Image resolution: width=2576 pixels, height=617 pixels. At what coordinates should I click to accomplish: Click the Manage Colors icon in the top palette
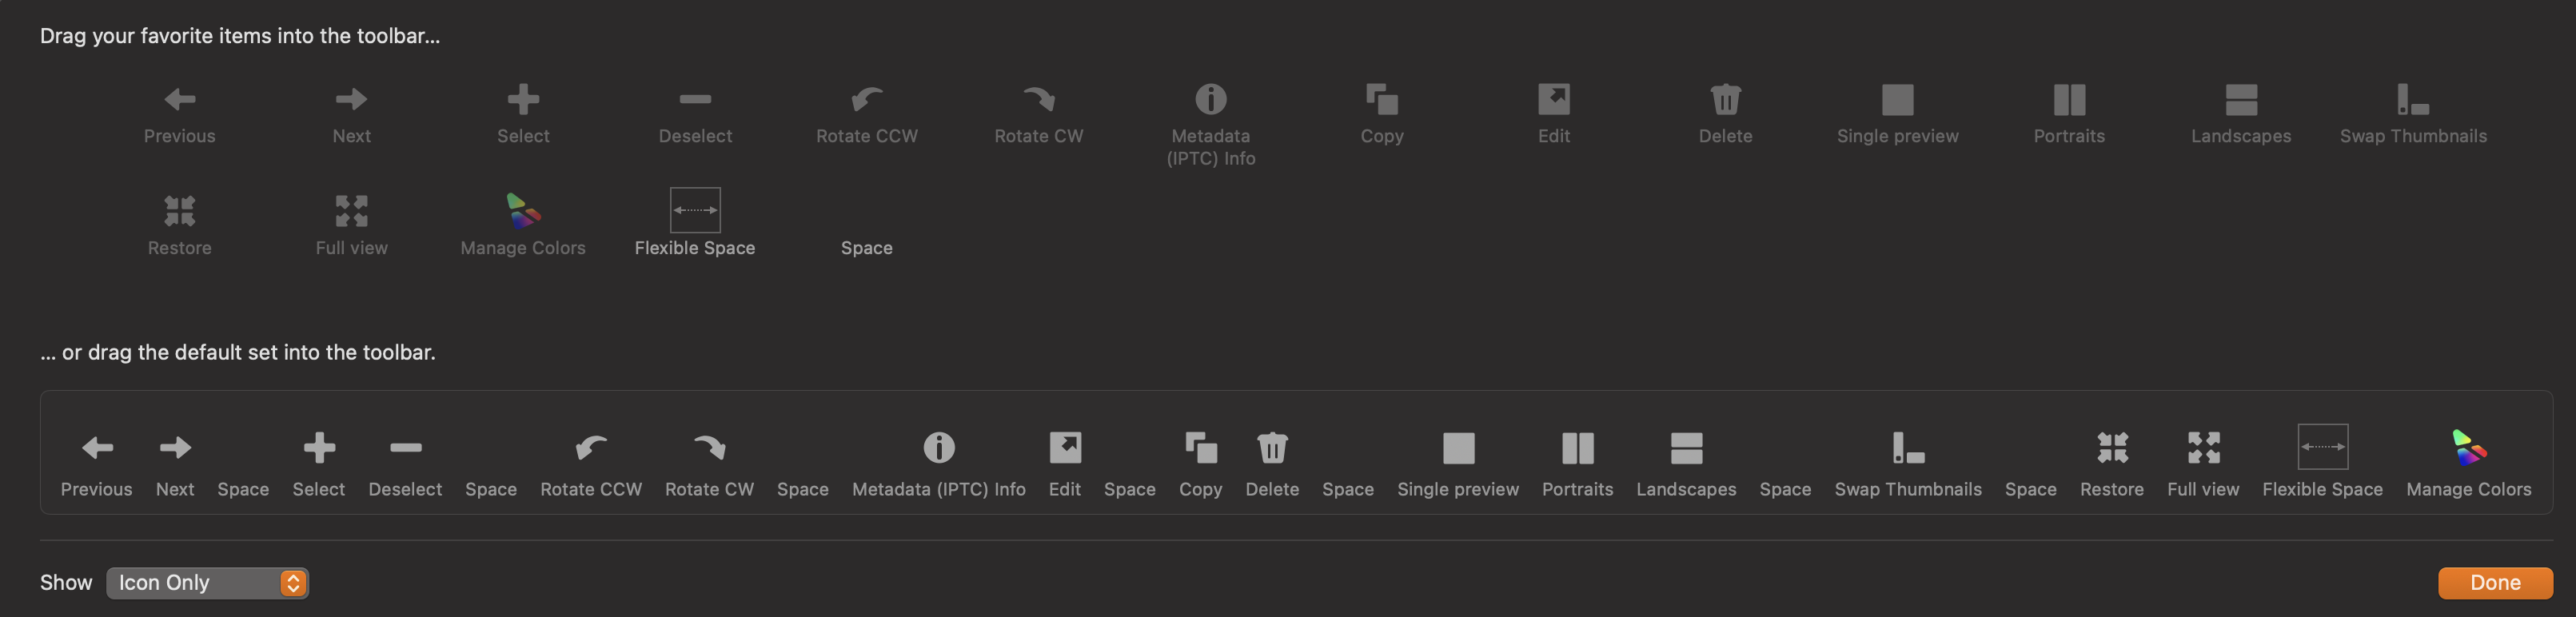[522, 211]
